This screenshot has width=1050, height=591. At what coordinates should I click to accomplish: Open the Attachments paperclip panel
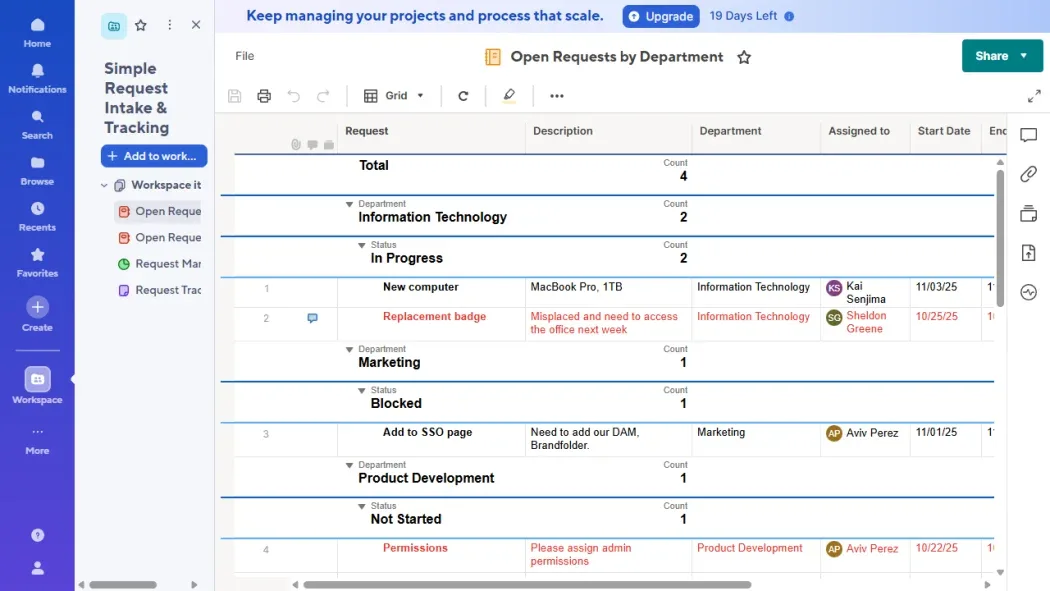point(1029,174)
